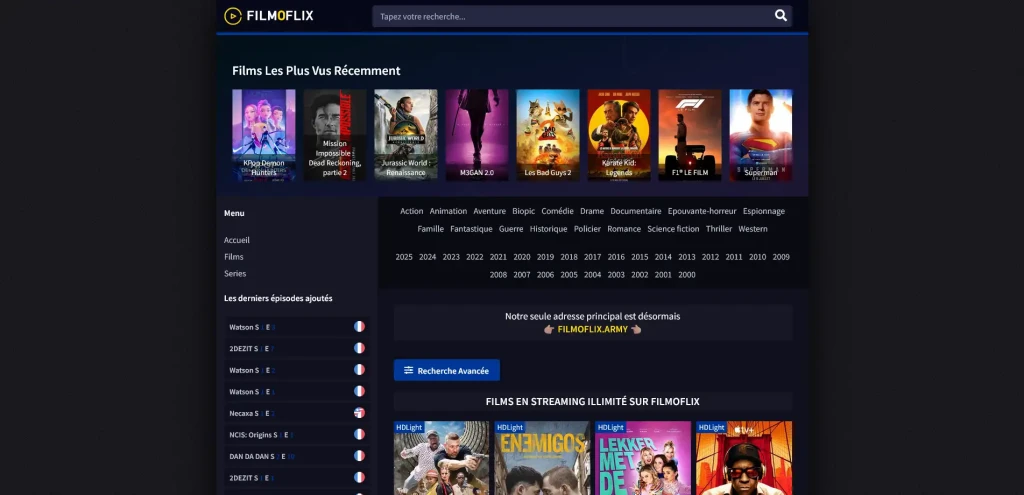Viewport: 1024px width, 495px height.
Task: Open the DAN DA DAN episode entry
Action: pyautogui.click(x=296, y=456)
